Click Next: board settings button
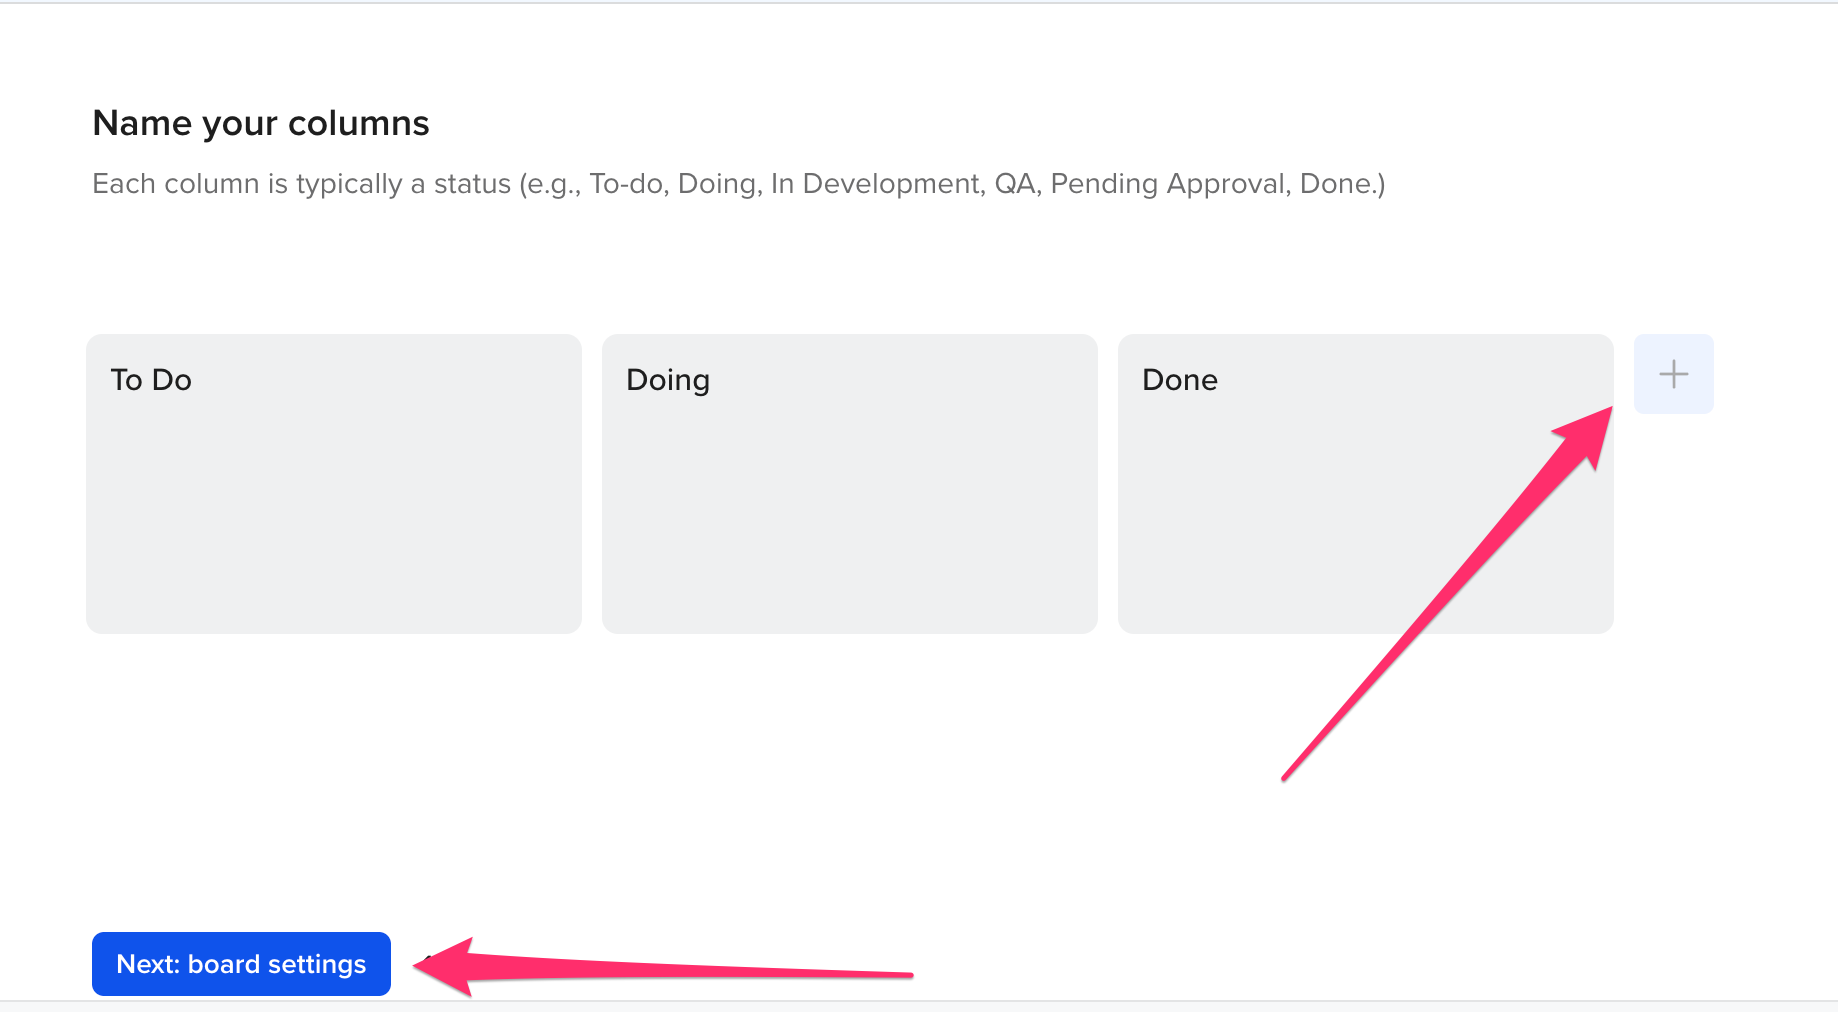 point(241,964)
